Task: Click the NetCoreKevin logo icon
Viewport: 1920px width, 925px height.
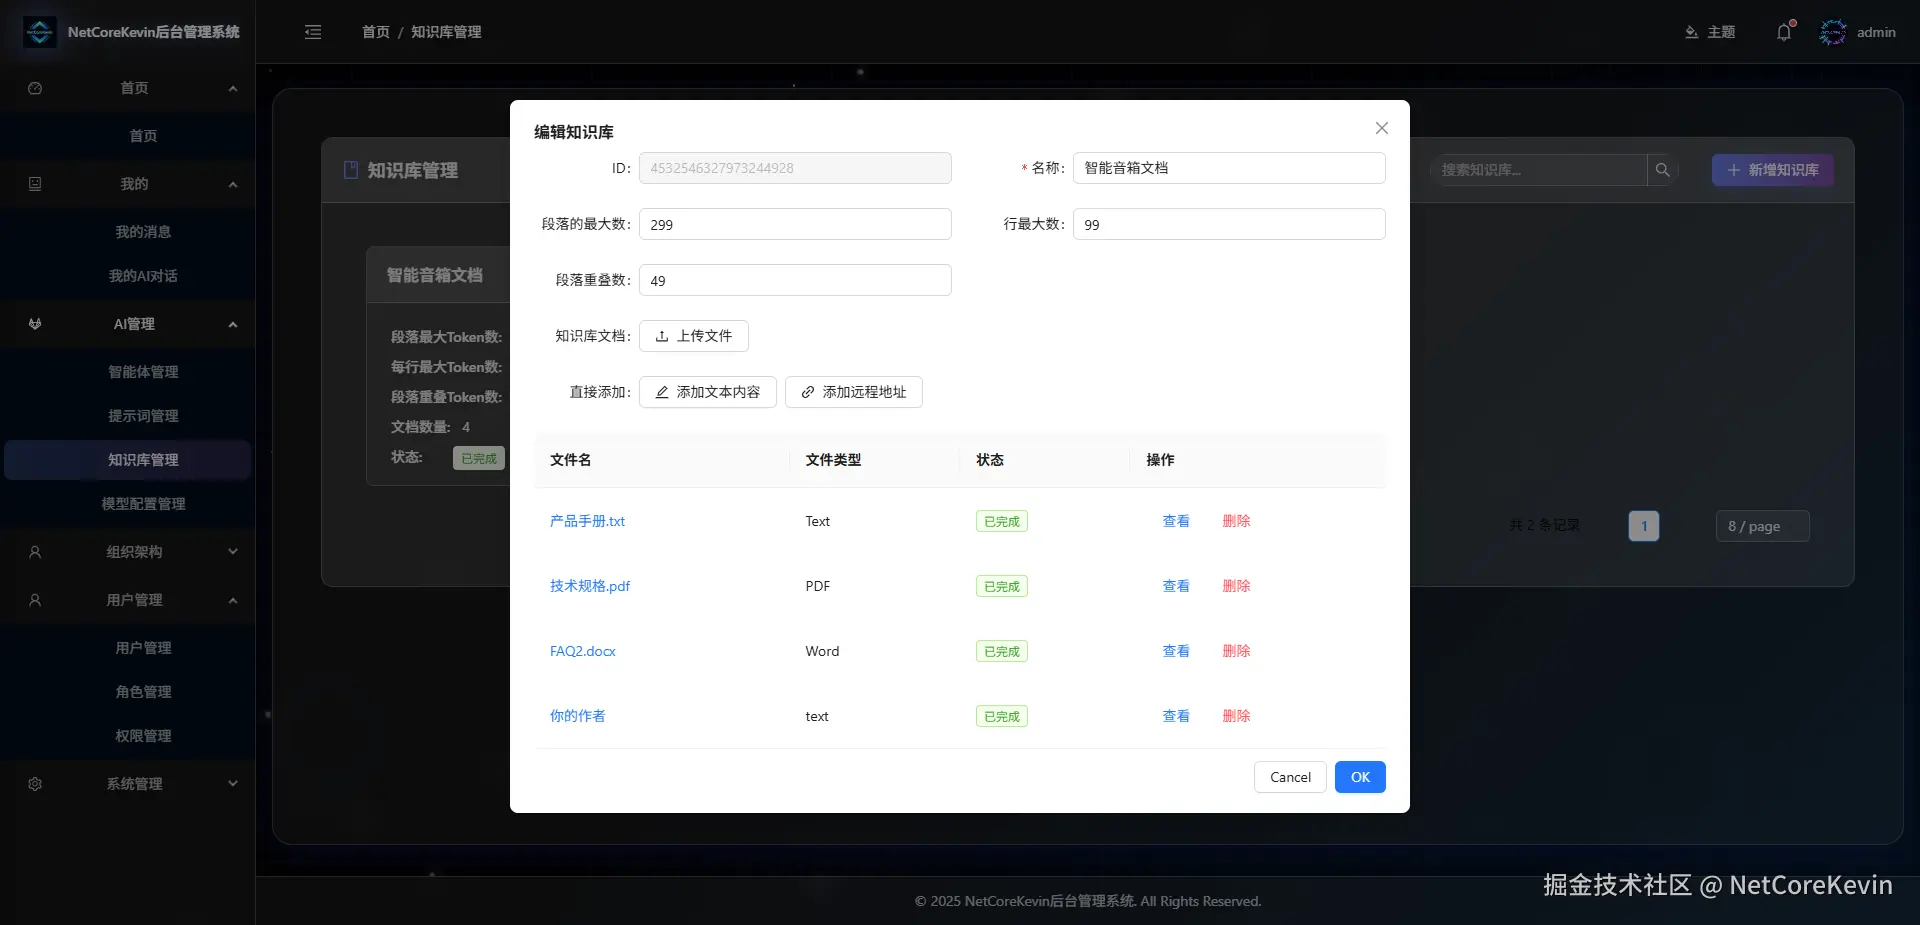Action: (x=39, y=32)
